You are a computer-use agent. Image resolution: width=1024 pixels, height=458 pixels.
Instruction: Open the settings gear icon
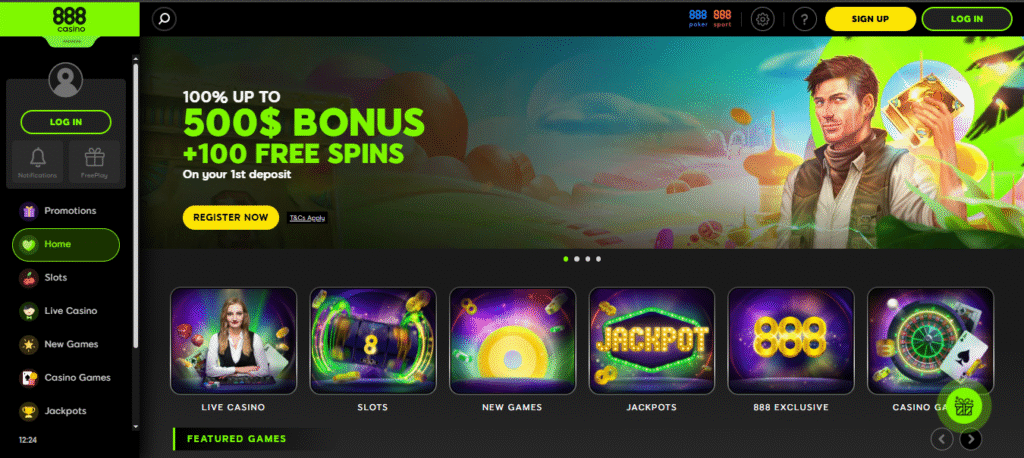[762, 19]
